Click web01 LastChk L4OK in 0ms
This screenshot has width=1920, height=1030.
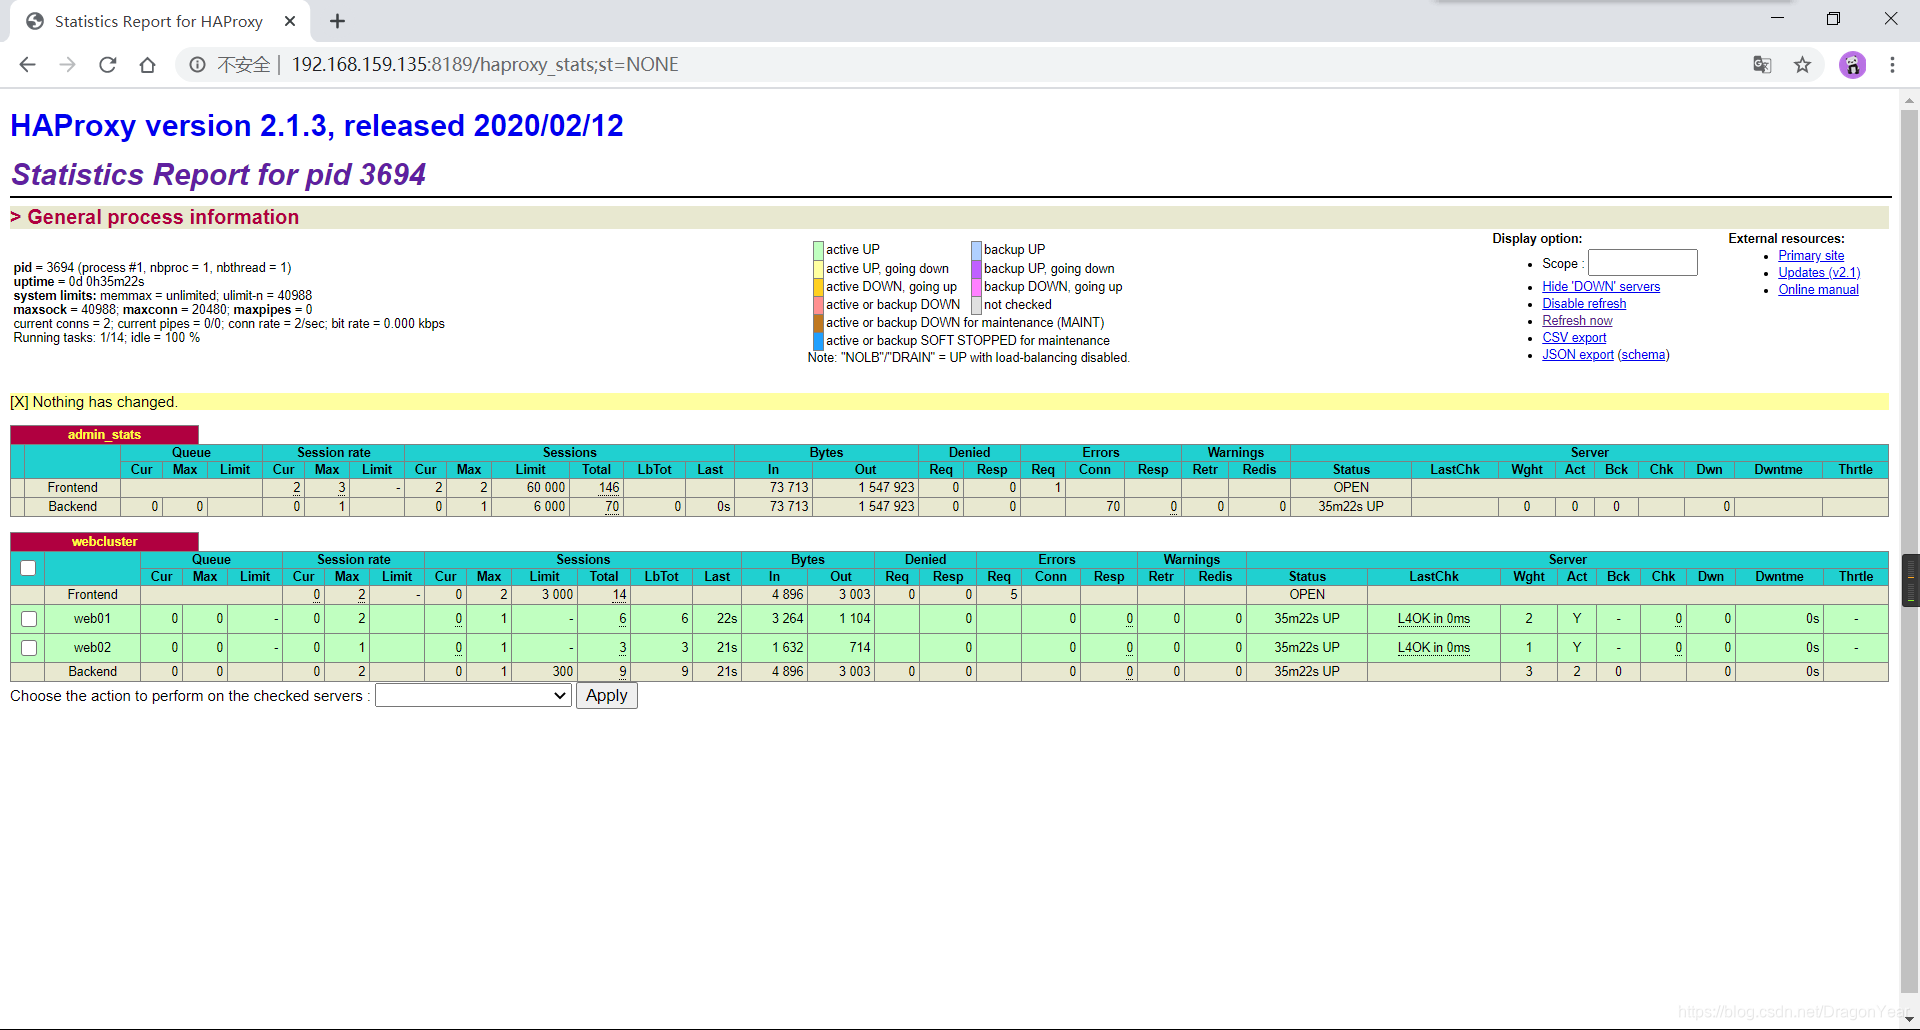(x=1433, y=619)
